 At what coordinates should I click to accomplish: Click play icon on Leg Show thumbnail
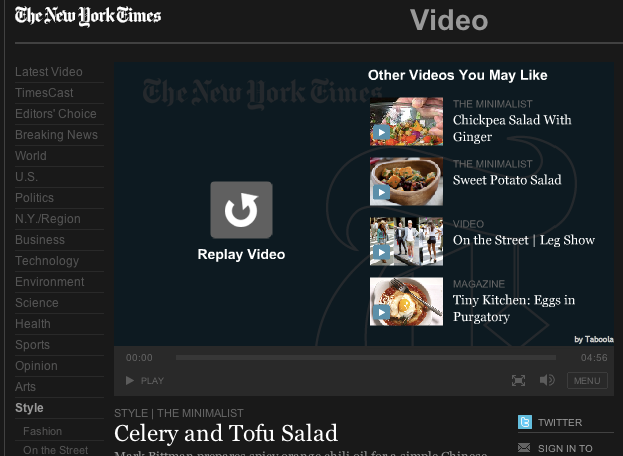coord(381,252)
